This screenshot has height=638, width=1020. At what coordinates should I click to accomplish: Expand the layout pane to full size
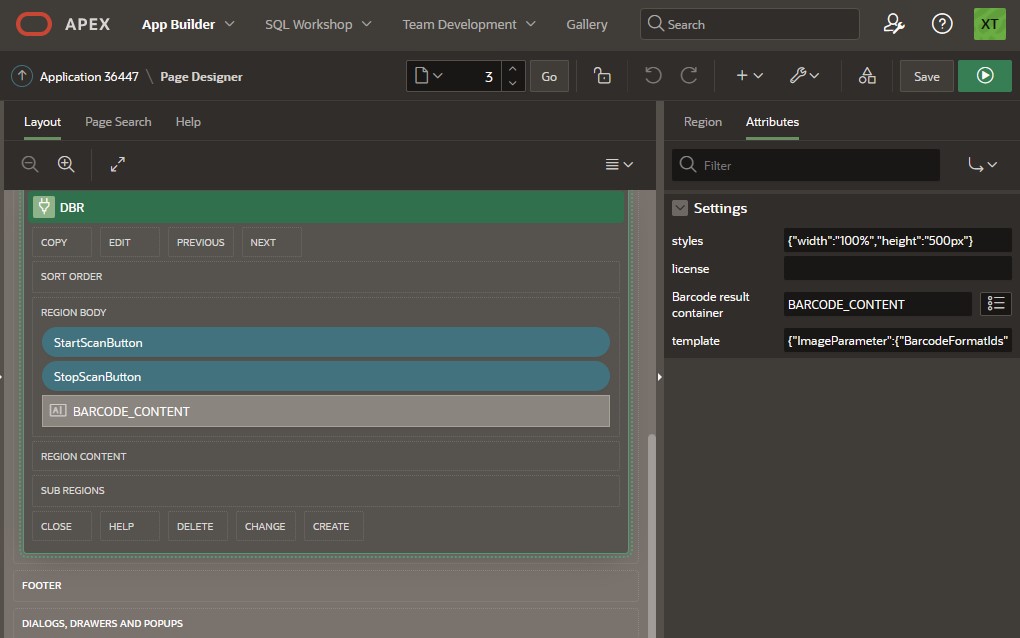pyautogui.click(x=117, y=164)
